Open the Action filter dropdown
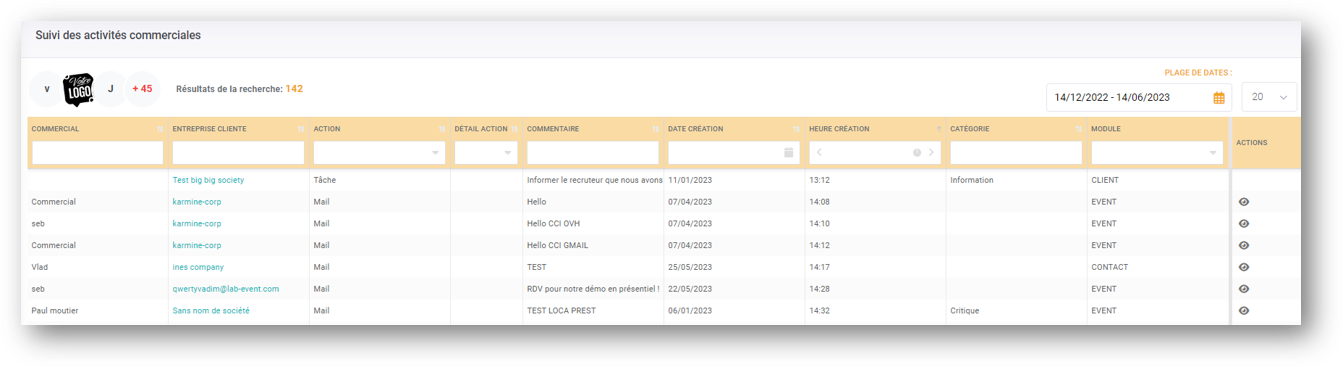The image size is (1343, 367). [435, 153]
